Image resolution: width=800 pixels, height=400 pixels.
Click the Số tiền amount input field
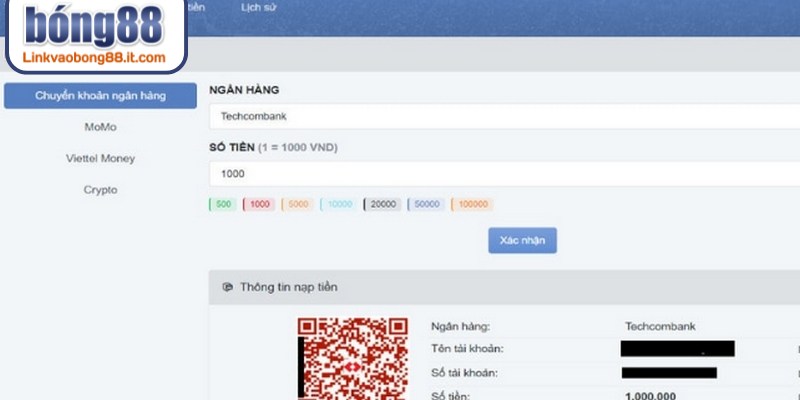(504, 174)
